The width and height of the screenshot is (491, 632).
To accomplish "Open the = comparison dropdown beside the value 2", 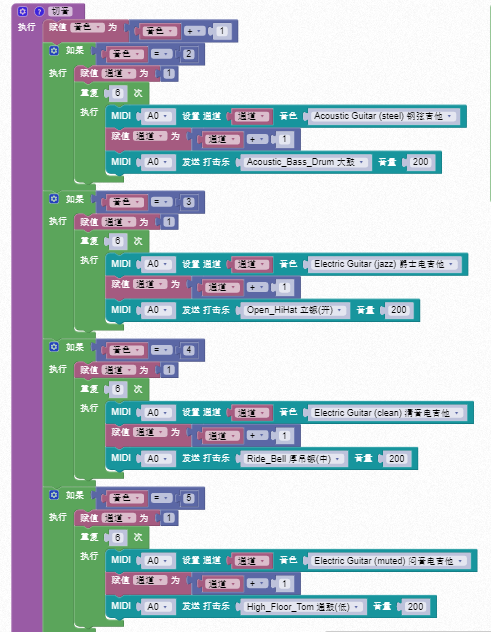I will (x=161, y=54).
